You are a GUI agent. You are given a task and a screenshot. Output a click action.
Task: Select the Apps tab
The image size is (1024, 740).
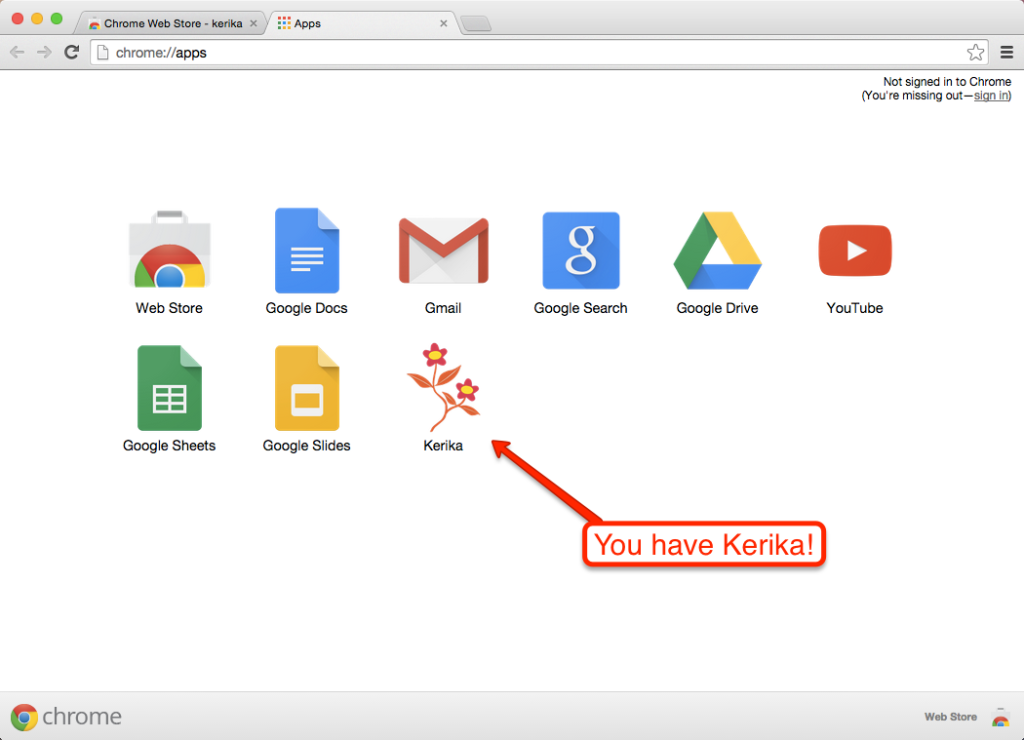tap(362, 24)
